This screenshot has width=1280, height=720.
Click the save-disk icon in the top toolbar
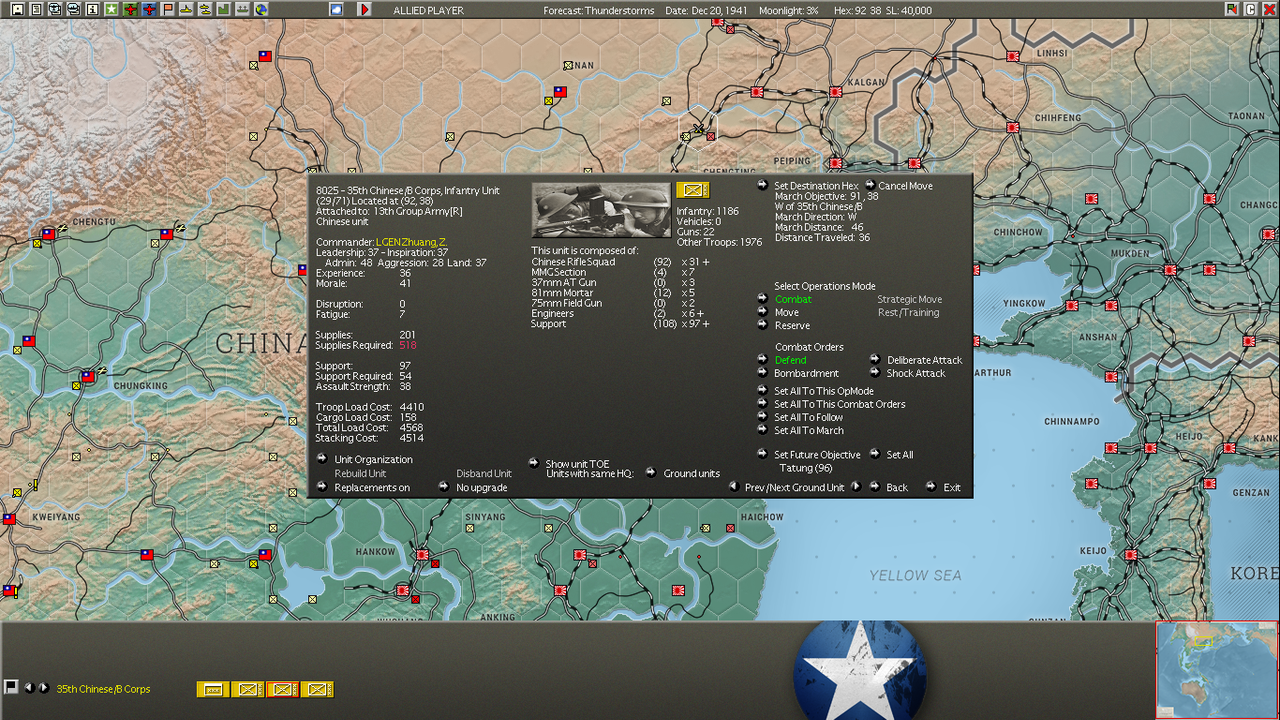click(18, 9)
